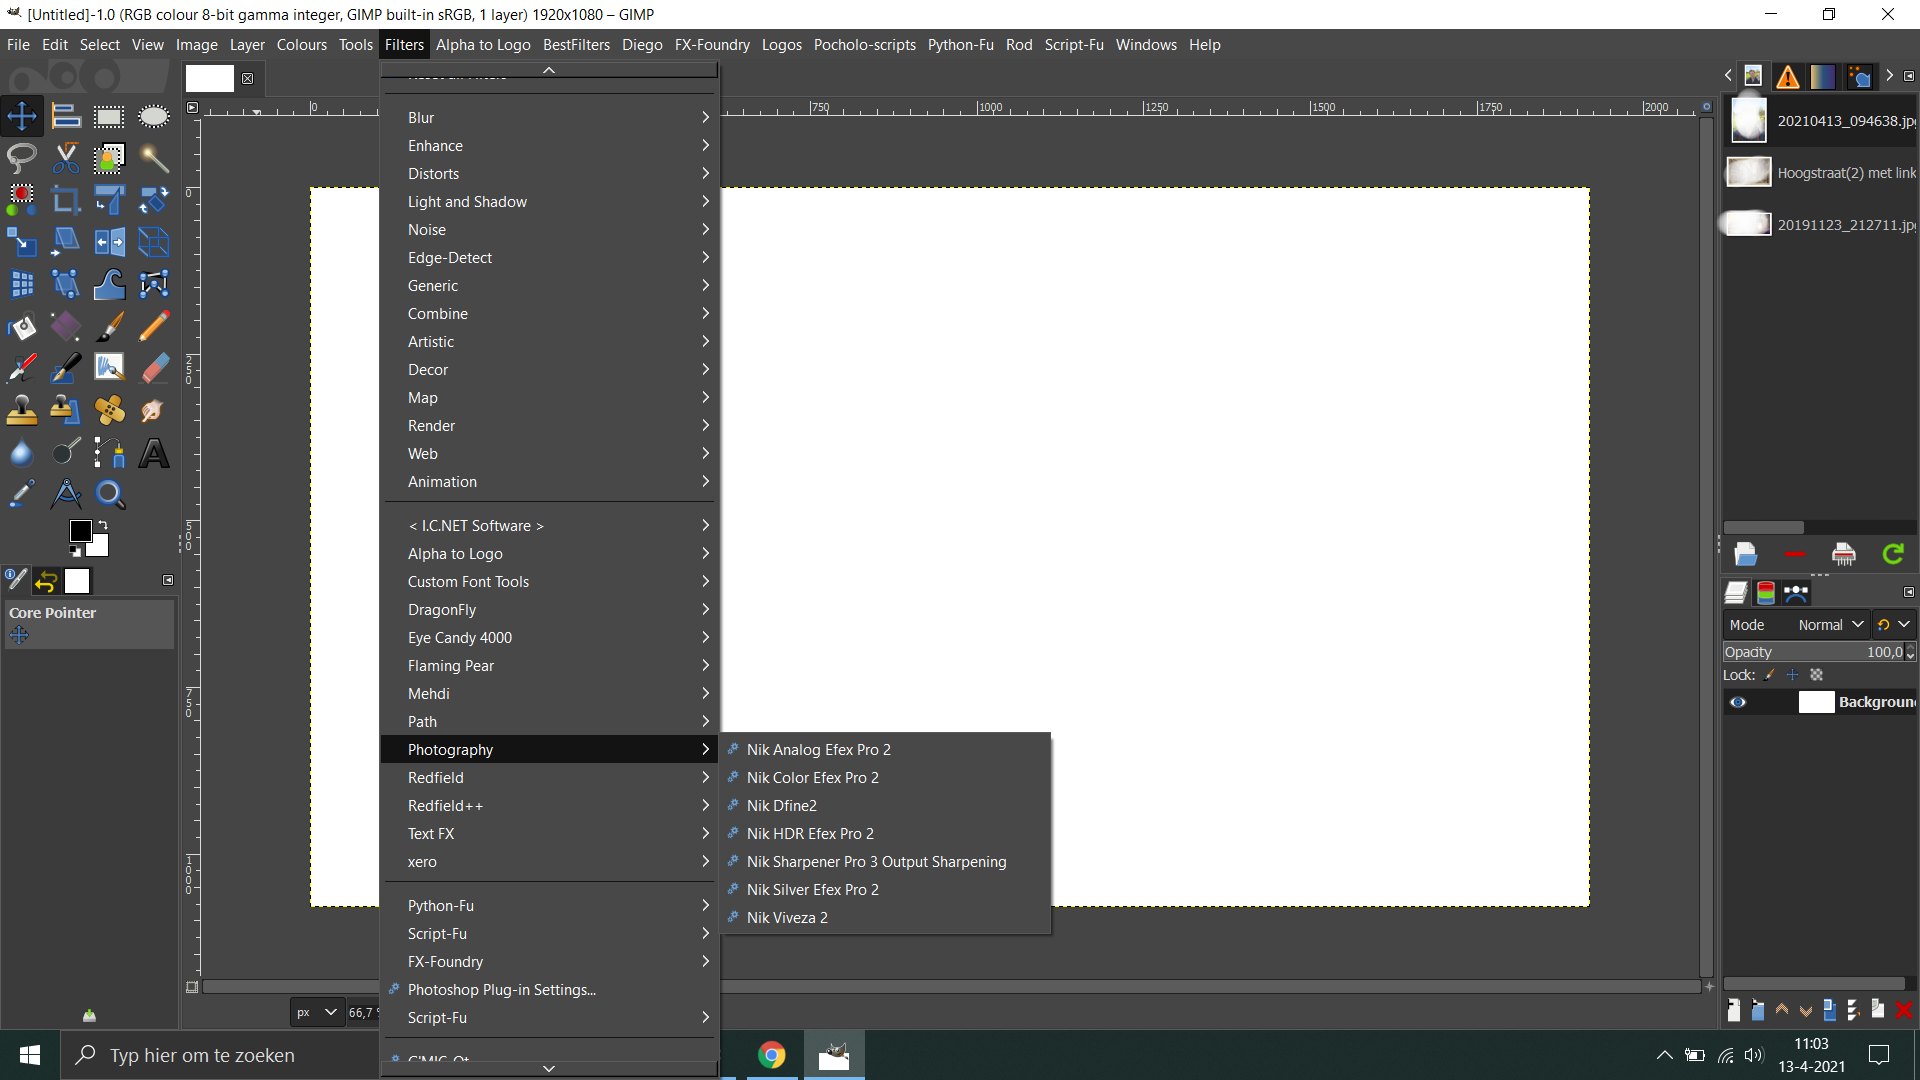Choose the Pencil tool
1920x1080 pixels.
click(x=153, y=326)
